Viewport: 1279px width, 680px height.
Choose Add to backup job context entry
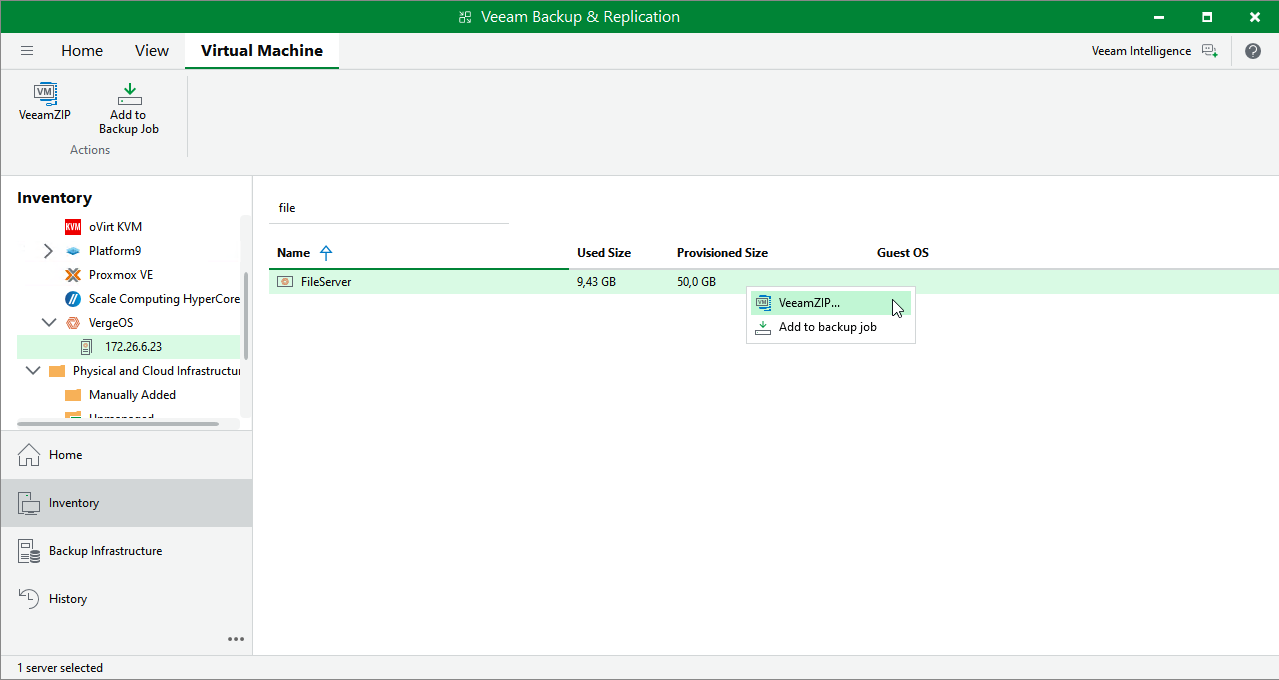point(830,327)
